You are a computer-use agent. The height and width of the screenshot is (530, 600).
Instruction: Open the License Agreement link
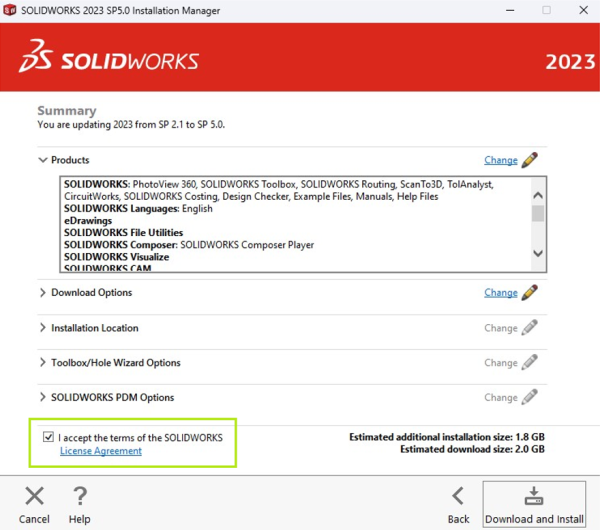pos(101,451)
